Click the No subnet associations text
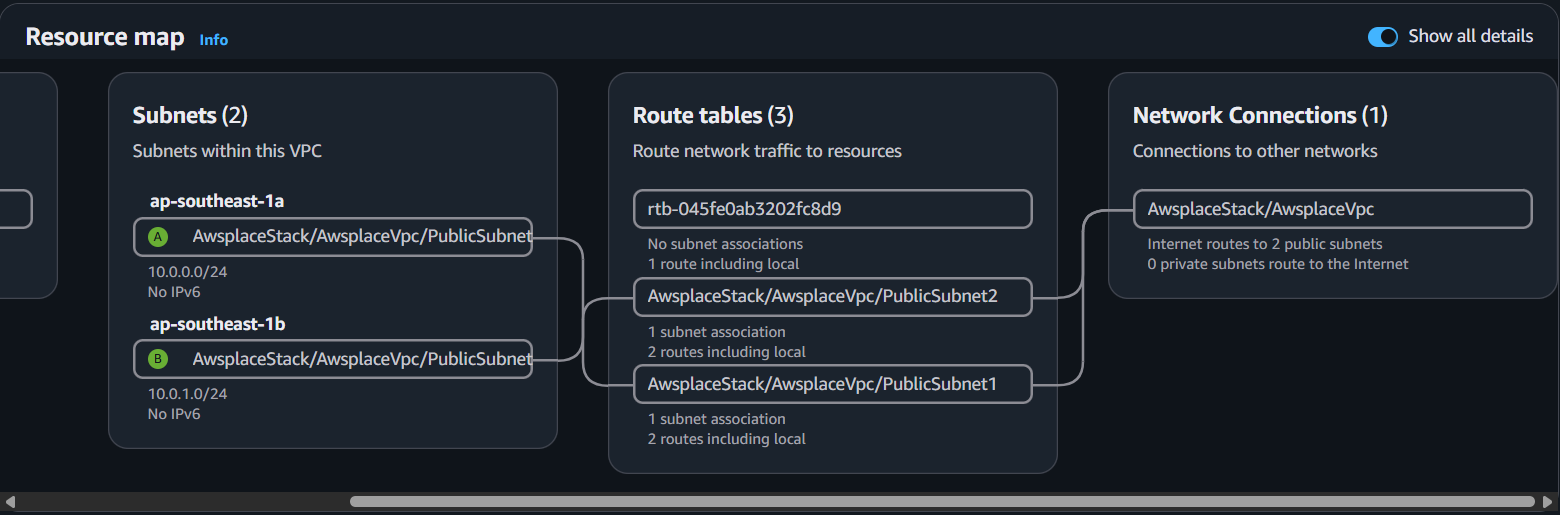This screenshot has width=1560, height=515. click(x=725, y=244)
